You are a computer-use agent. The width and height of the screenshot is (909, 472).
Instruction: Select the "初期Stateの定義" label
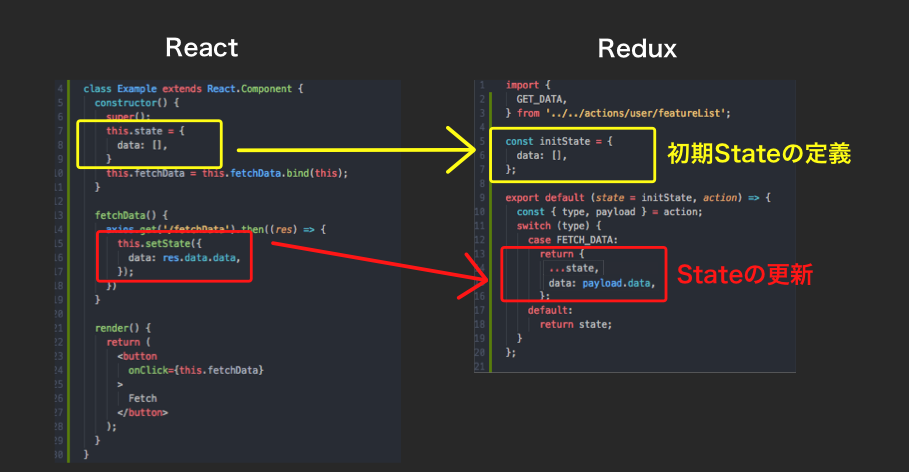759,154
